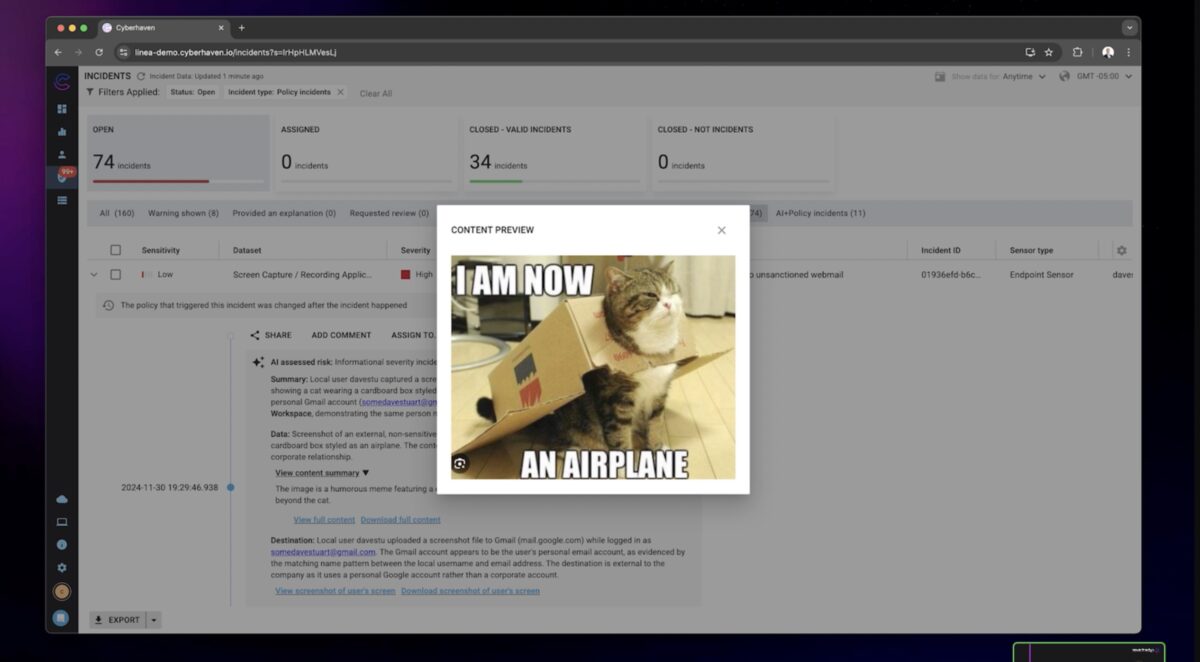Click Add Comment
This screenshot has width=1200, height=662.
pos(341,335)
